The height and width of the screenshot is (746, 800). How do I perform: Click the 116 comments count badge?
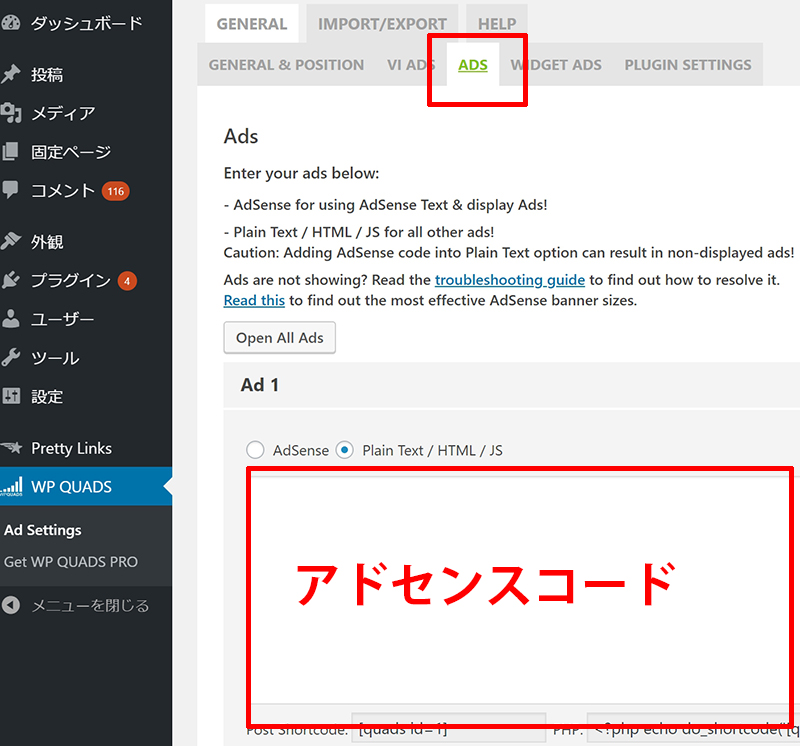(116, 191)
